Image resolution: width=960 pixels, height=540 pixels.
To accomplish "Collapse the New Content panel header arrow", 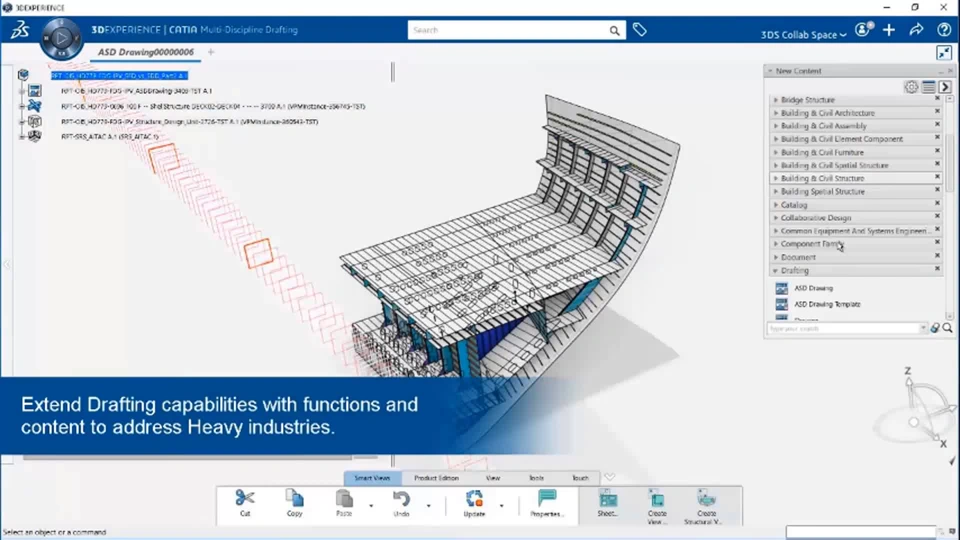I will click(x=770, y=71).
